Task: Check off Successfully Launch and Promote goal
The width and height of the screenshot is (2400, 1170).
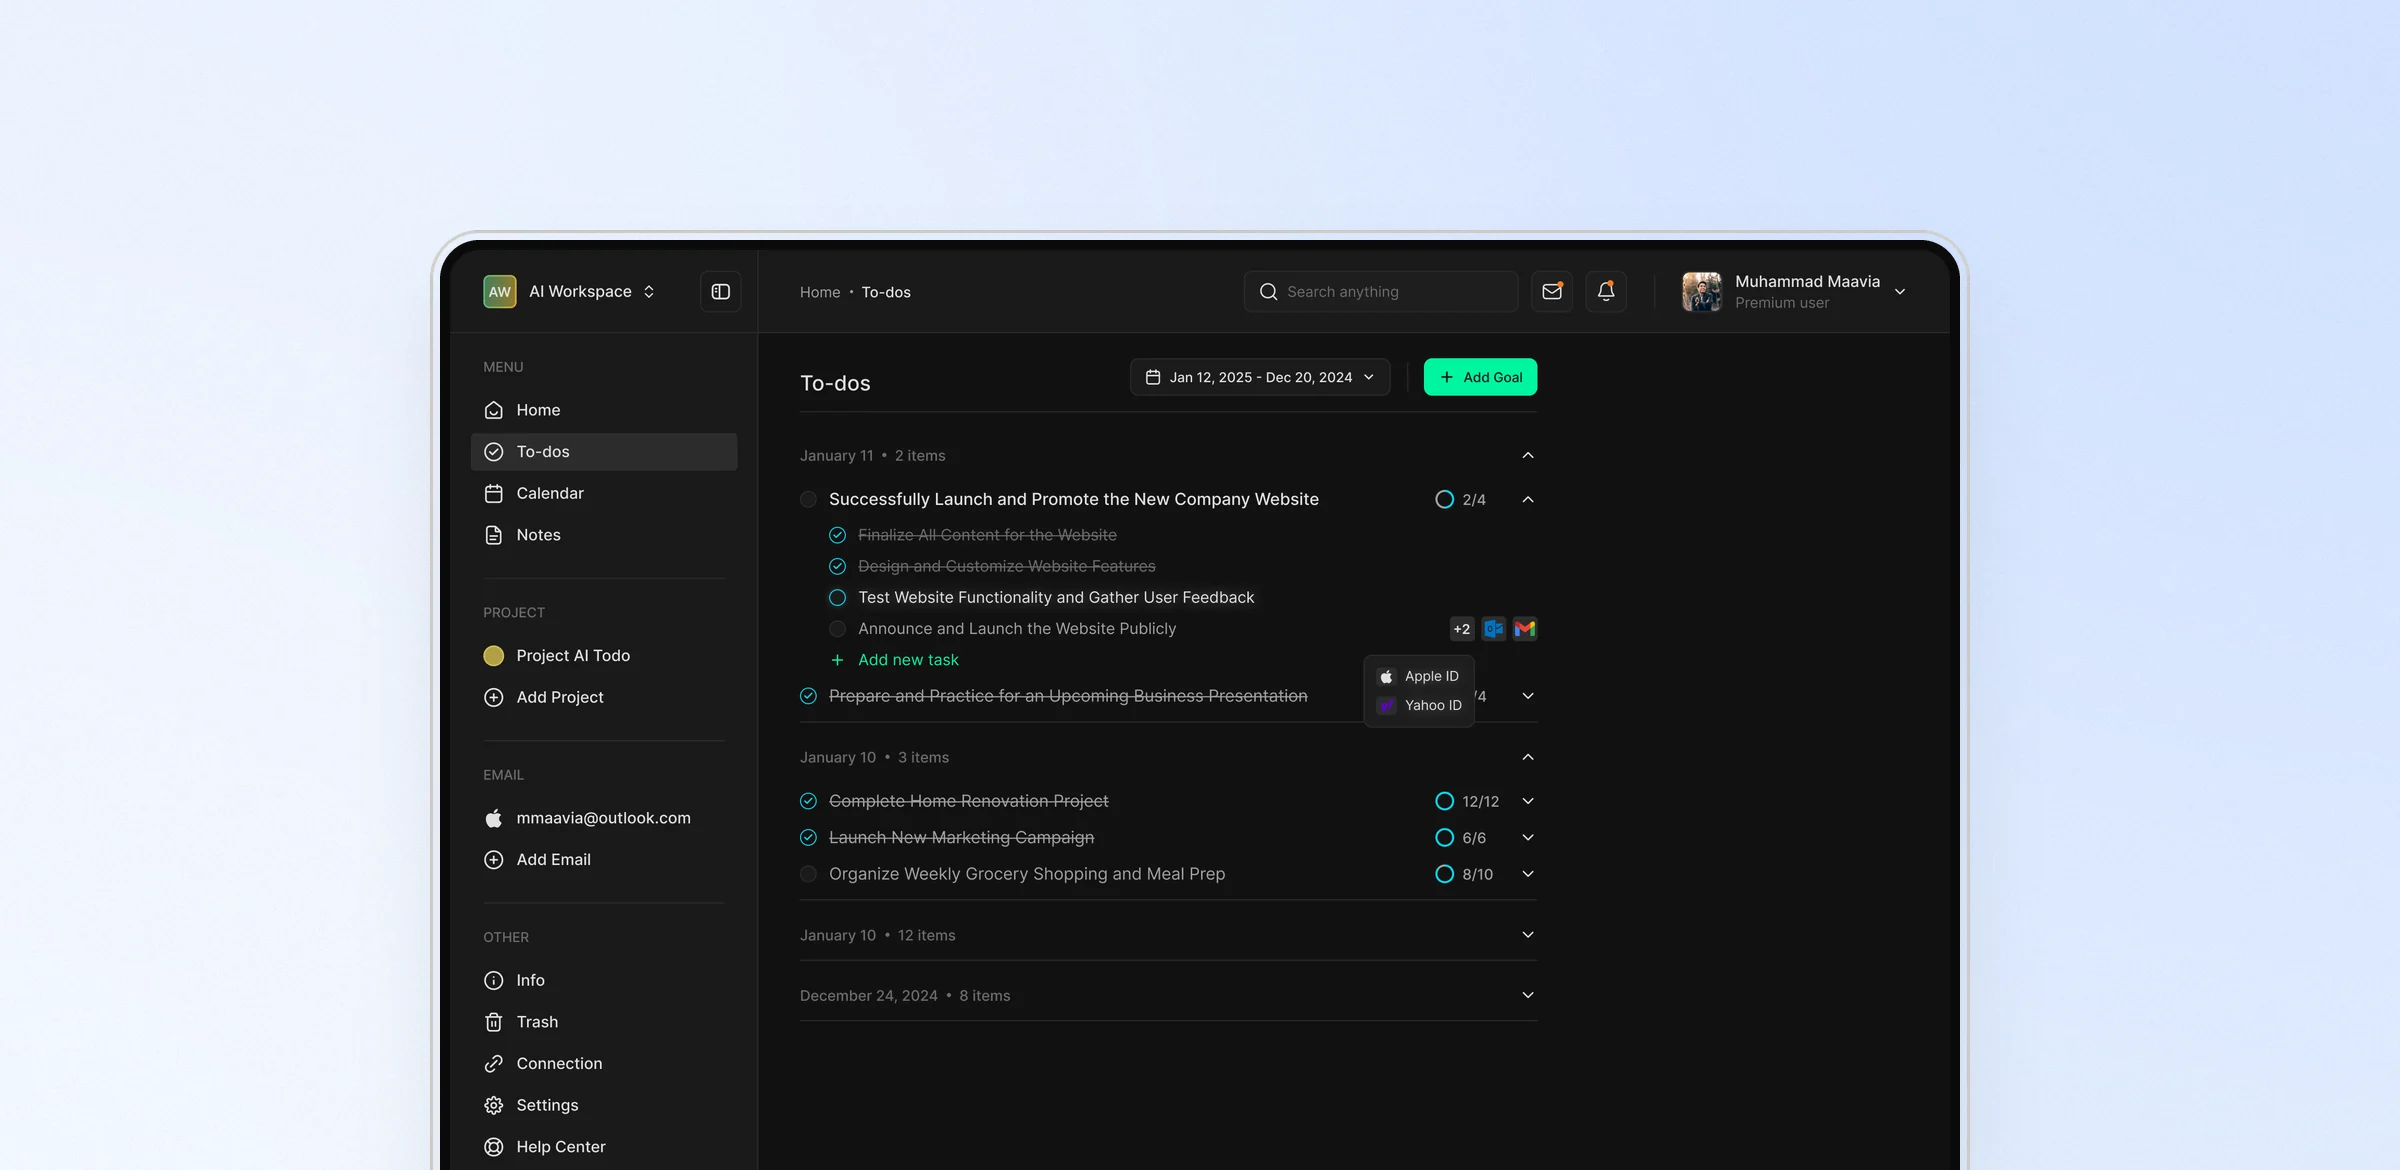Action: tap(808, 499)
